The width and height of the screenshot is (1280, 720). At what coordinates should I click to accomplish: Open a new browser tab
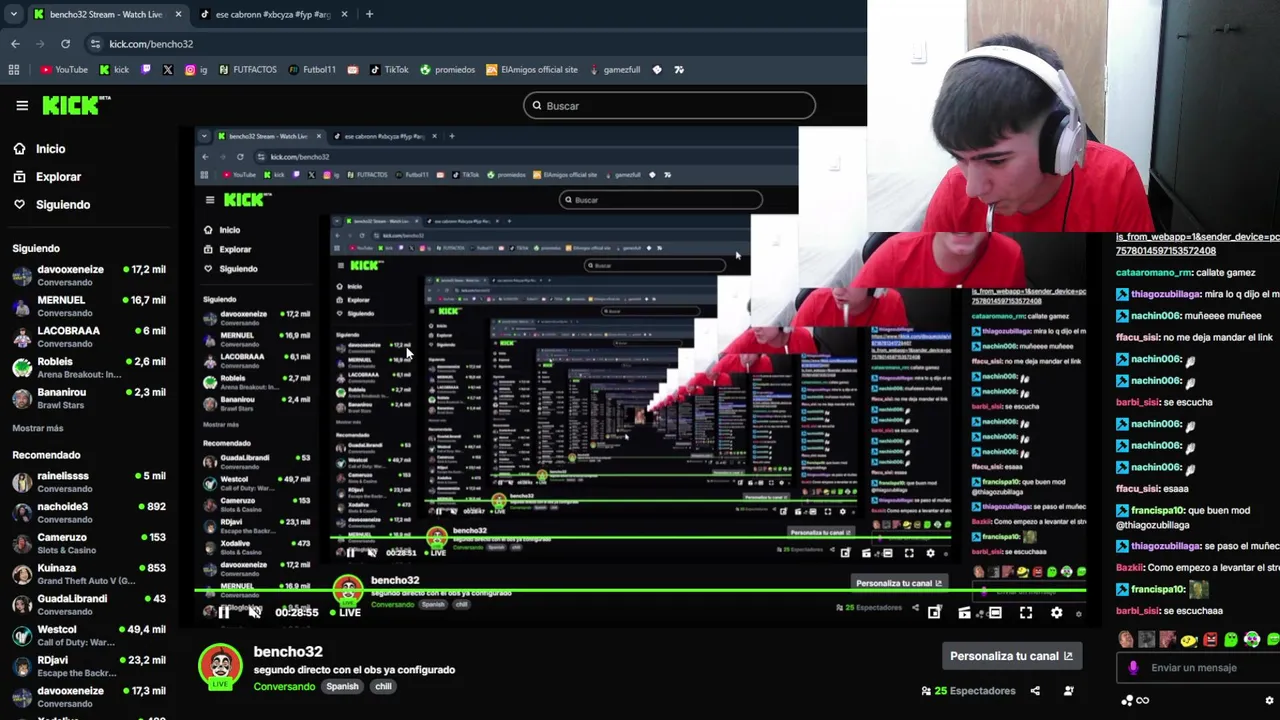369,14
